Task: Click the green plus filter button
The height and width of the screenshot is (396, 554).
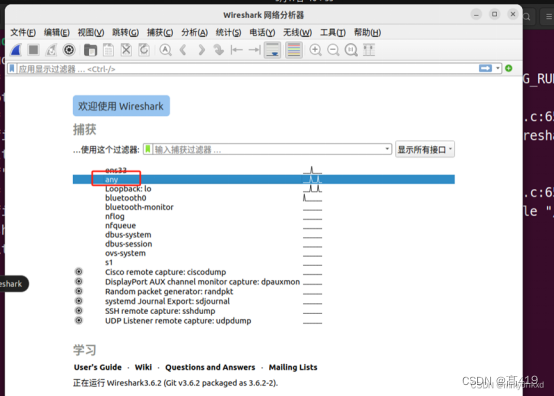Action: click(x=509, y=68)
